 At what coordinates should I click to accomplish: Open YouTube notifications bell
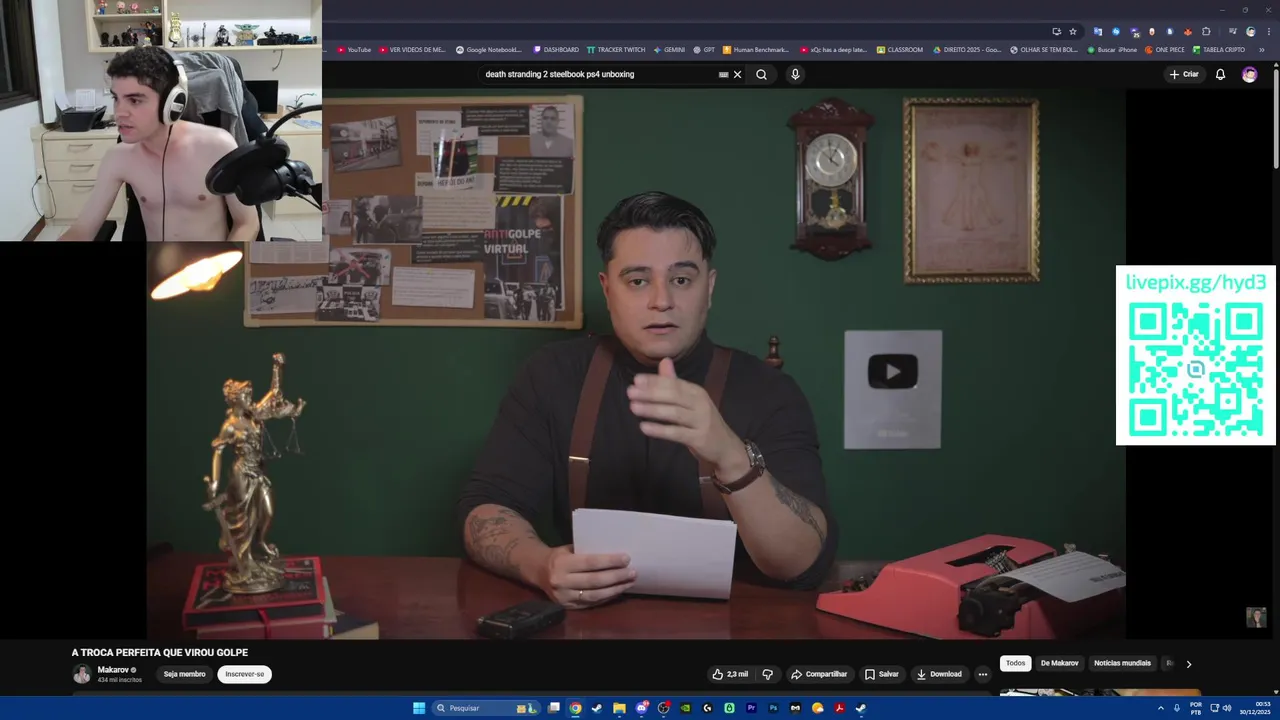pyautogui.click(x=1220, y=74)
